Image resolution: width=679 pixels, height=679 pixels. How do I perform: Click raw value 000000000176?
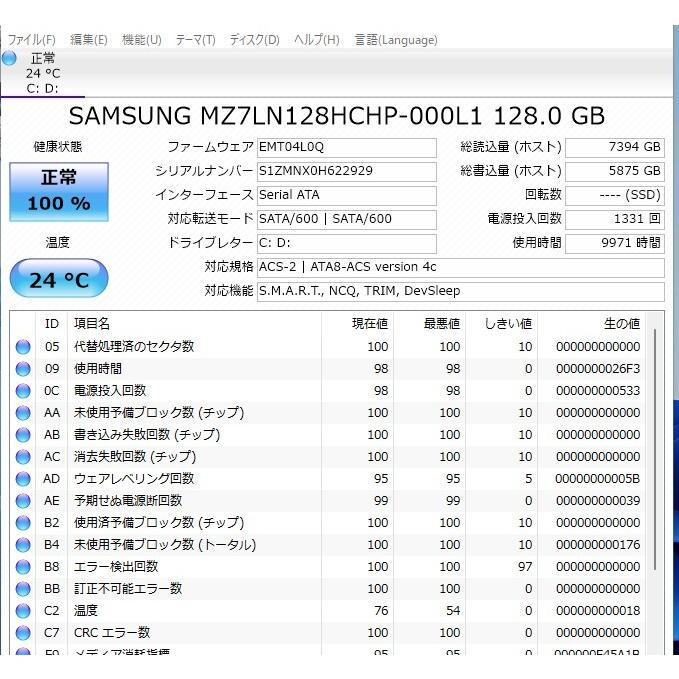click(598, 545)
